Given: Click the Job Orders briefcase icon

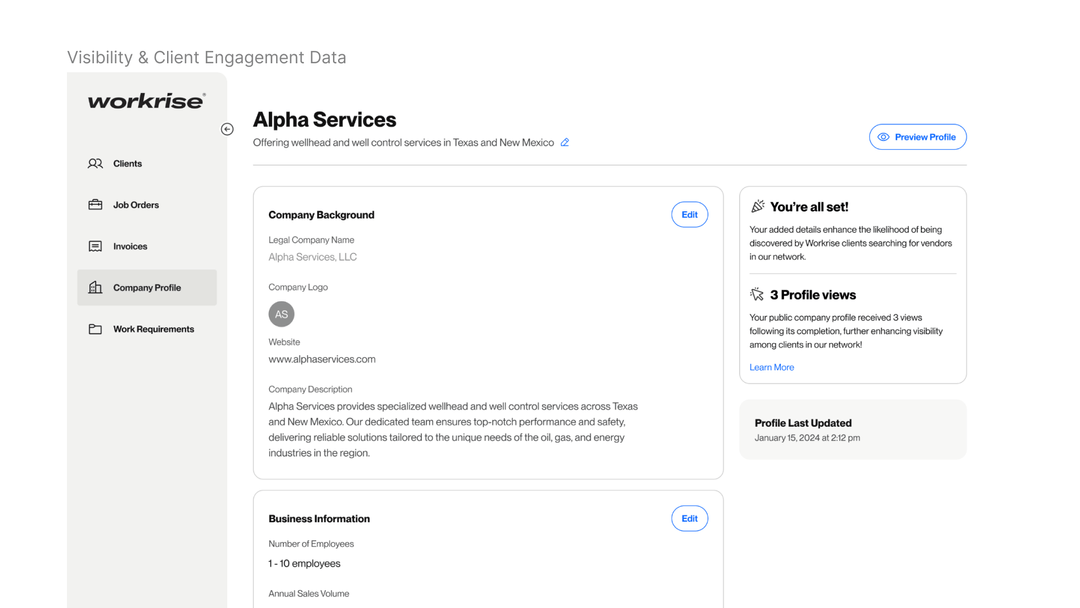Looking at the screenshot, I should click(95, 205).
